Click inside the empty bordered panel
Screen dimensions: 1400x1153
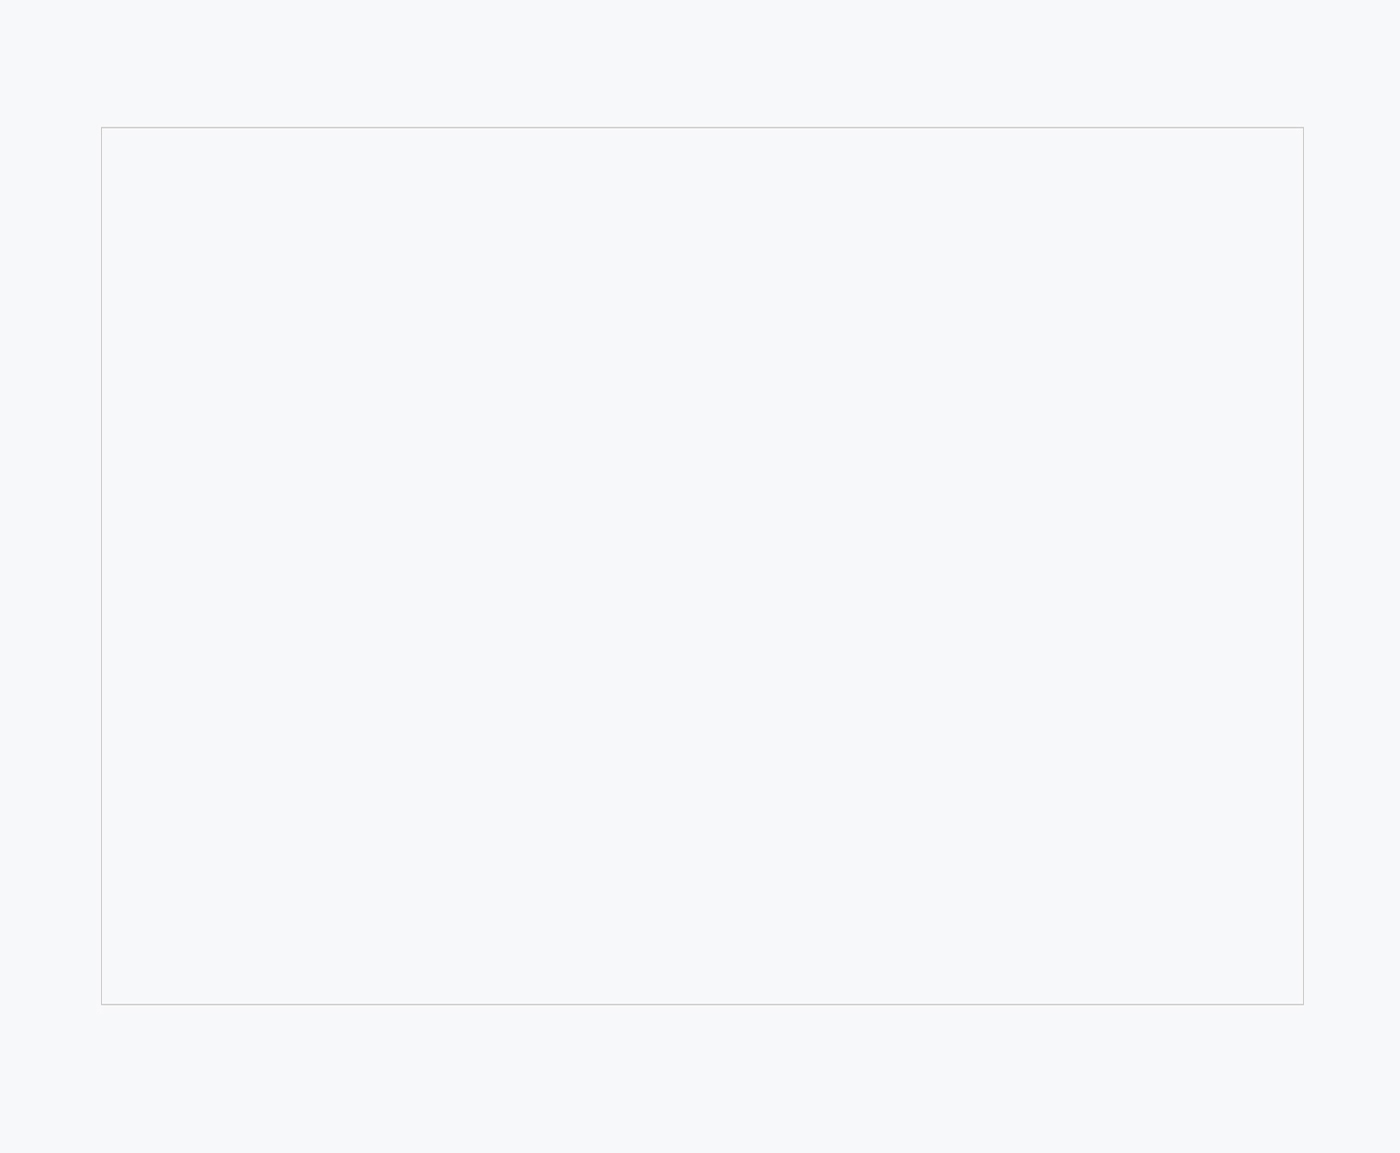[x=702, y=566]
